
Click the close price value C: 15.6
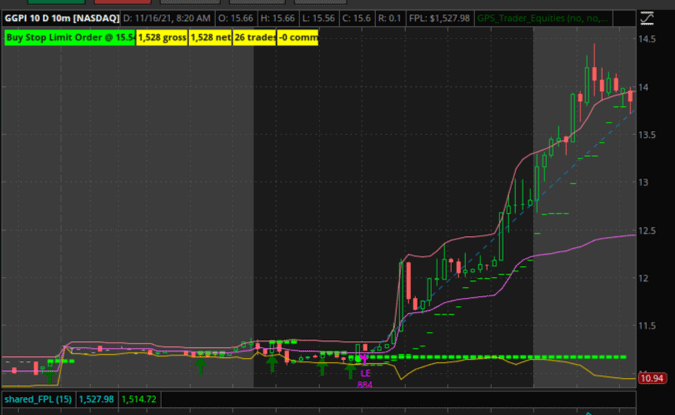pos(356,19)
